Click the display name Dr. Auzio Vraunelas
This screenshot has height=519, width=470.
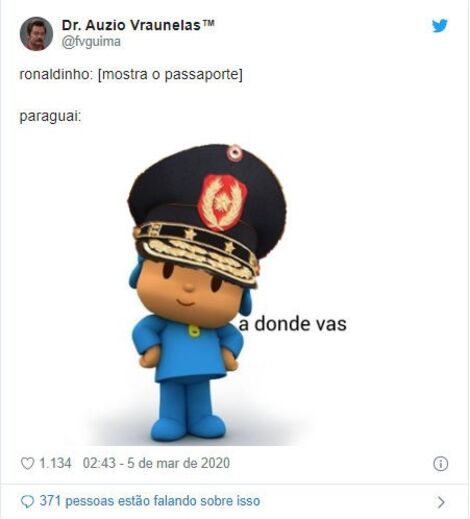click(138, 25)
